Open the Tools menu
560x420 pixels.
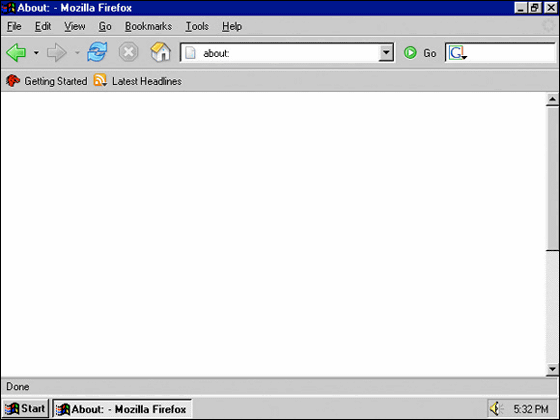(x=197, y=26)
